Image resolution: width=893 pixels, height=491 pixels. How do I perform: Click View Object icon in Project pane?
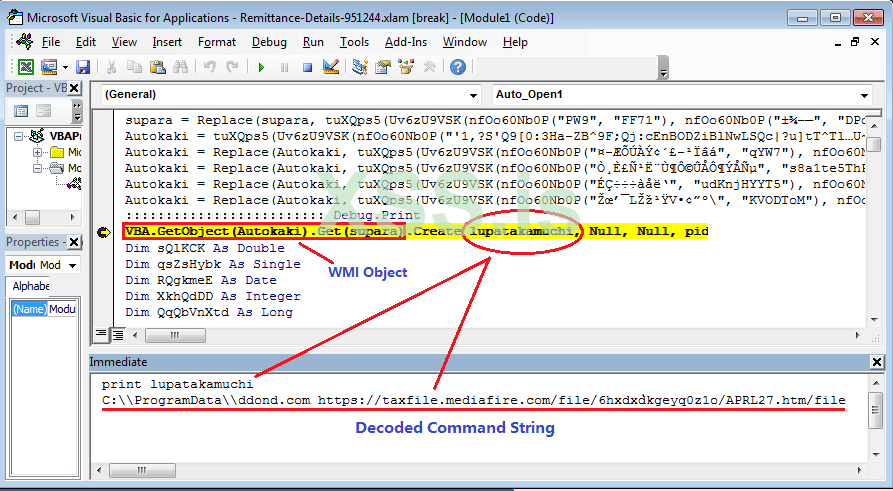pyautogui.click(x=44, y=111)
